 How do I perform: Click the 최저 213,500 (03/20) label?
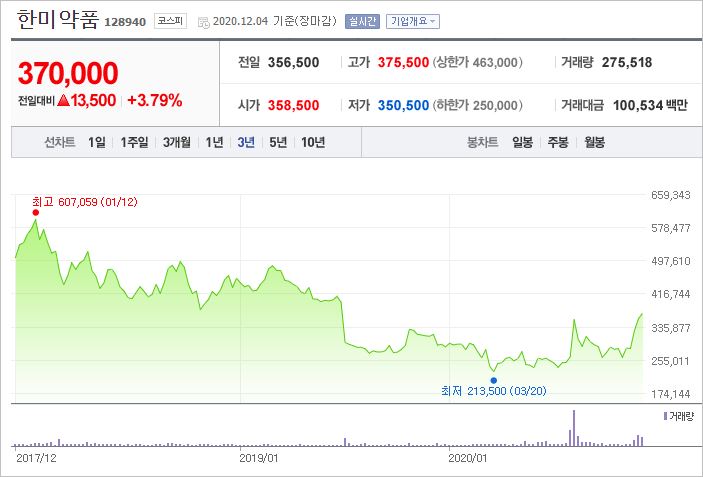click(x=494, y=391)
